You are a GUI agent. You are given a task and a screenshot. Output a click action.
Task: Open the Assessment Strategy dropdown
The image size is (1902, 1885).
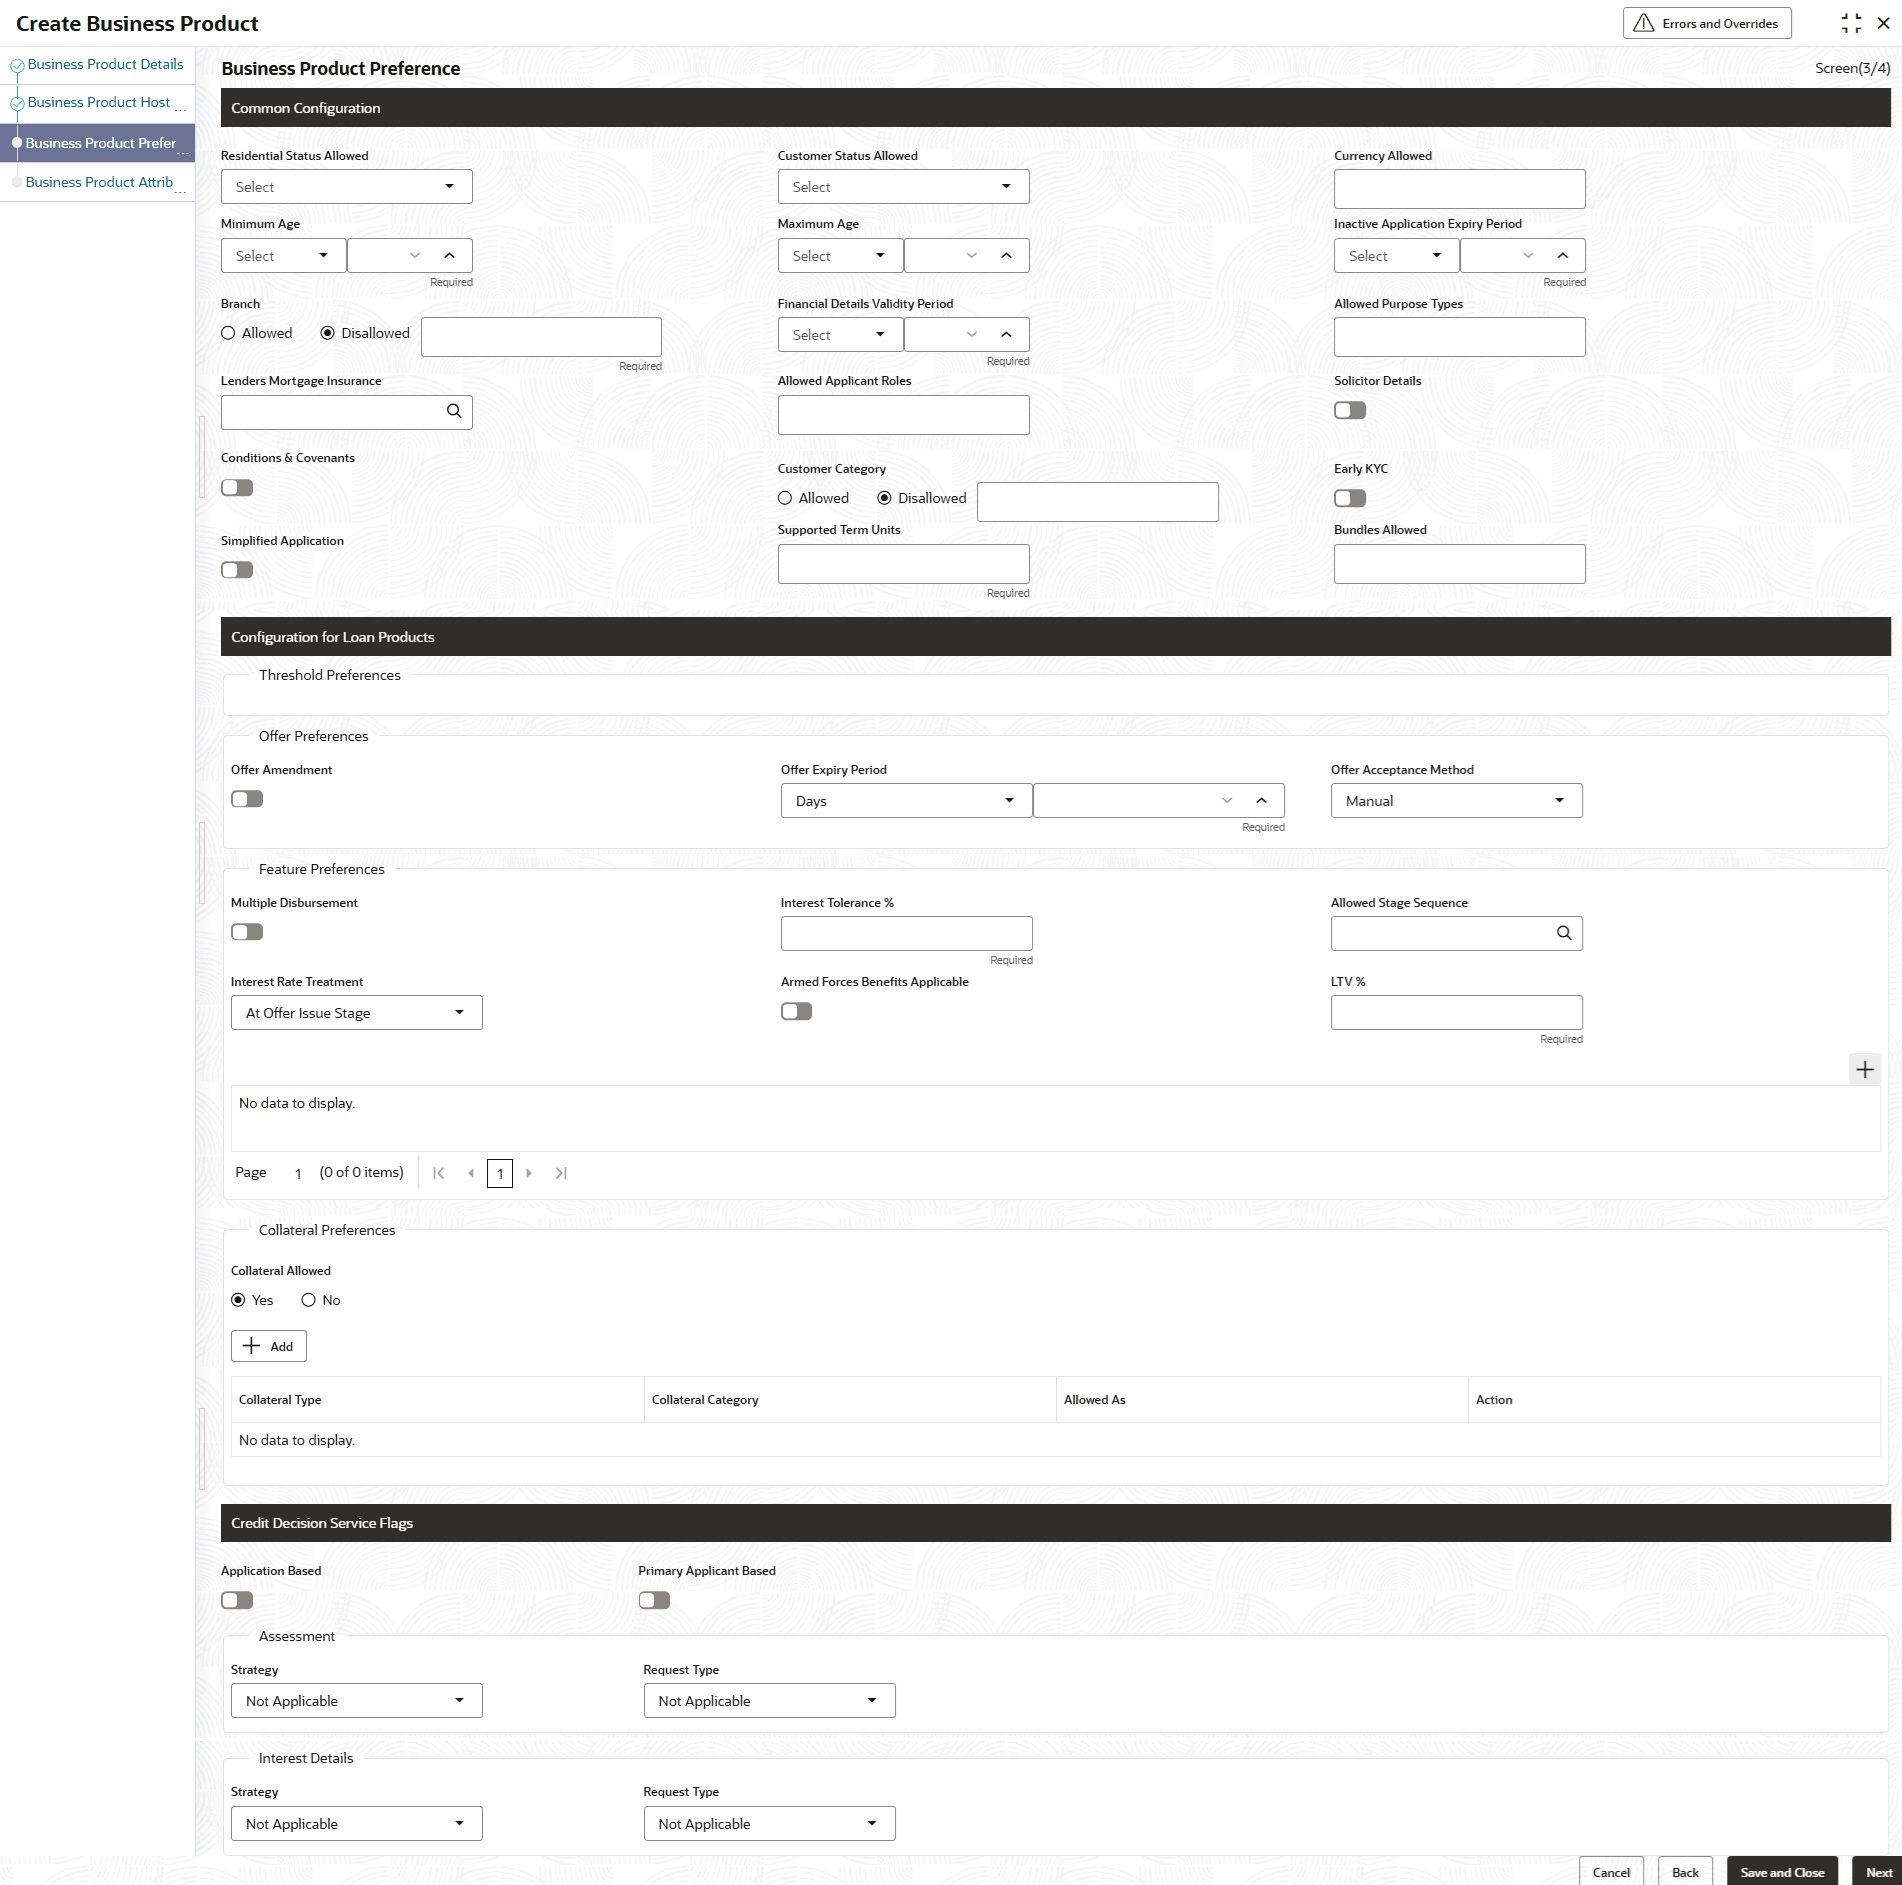[356, 1701]
